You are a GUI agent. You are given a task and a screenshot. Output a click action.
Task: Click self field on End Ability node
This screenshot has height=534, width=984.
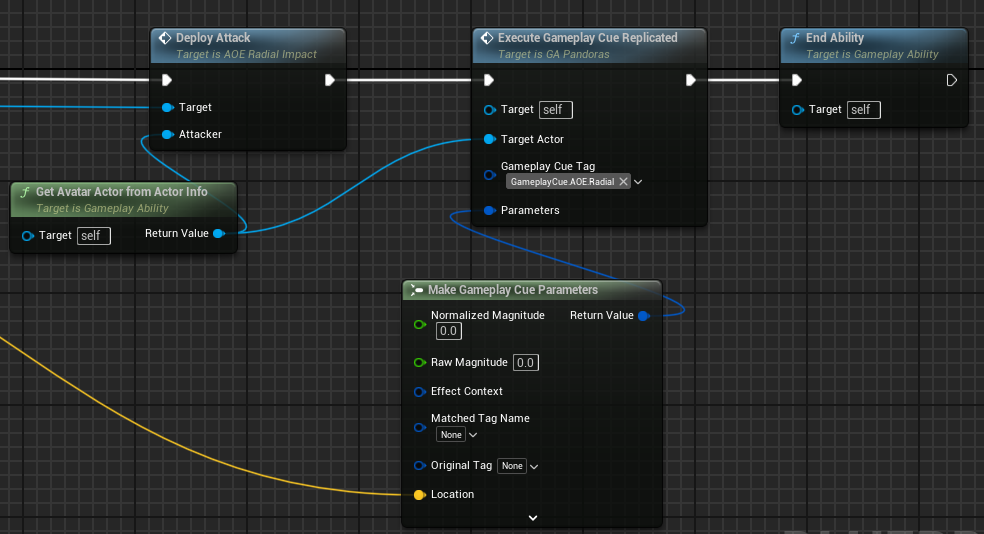click(864, 110)
